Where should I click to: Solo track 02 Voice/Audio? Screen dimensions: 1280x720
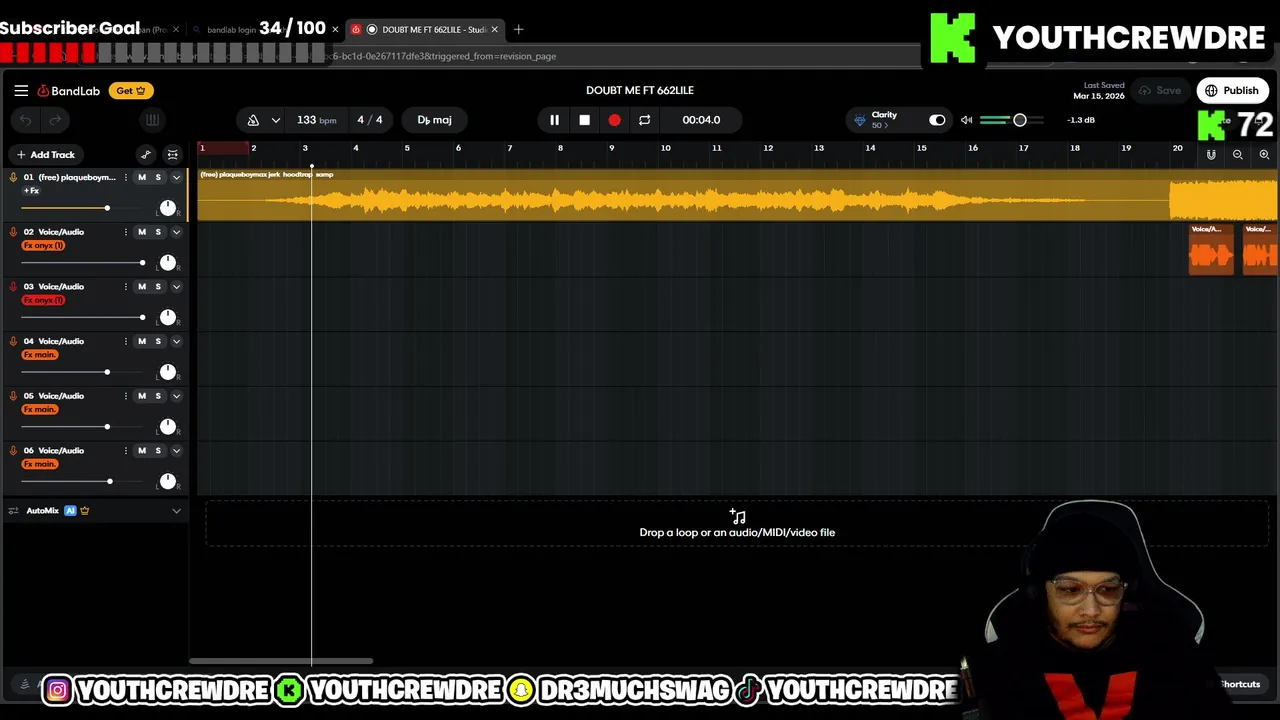[x=158, y=232]
